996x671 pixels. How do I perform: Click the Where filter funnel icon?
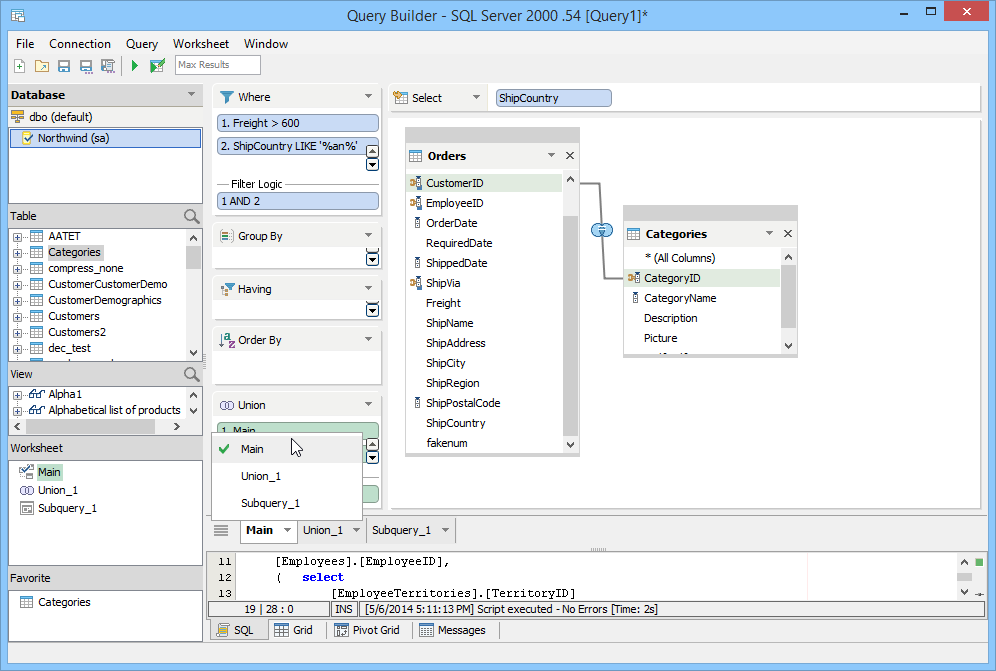tap(227, 97)
